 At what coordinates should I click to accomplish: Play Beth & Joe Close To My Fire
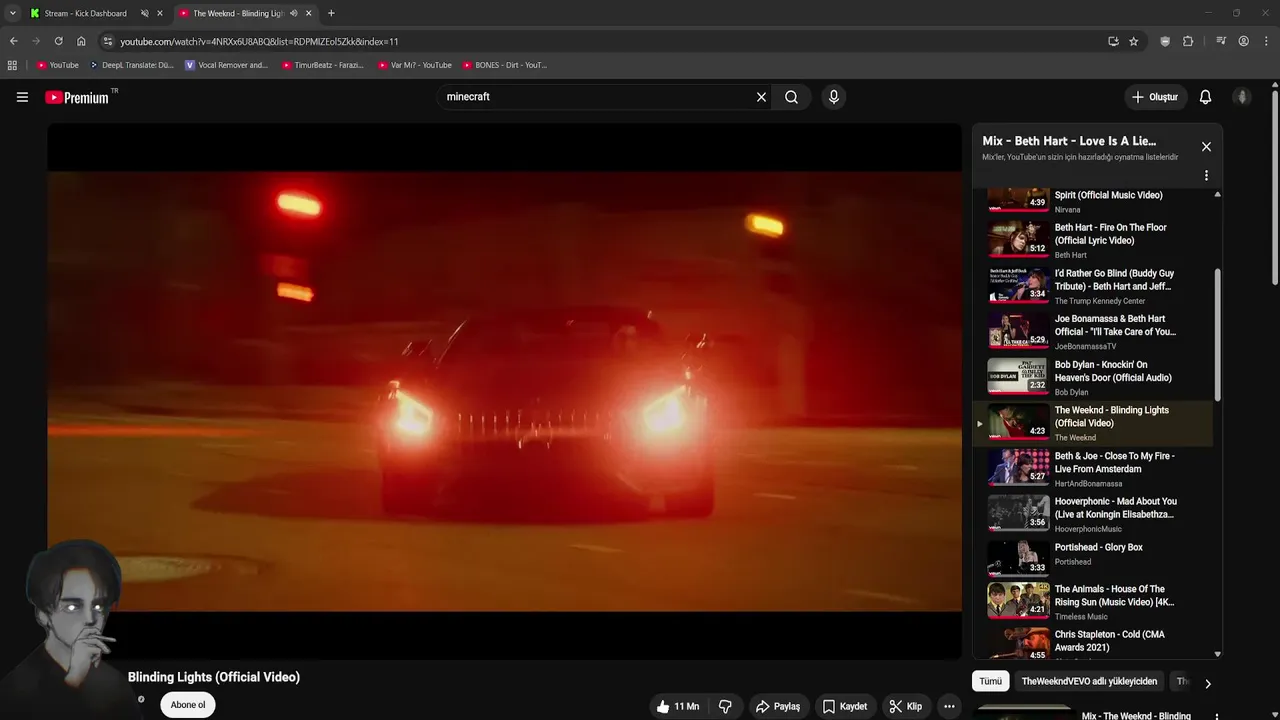click(1095, 469)
